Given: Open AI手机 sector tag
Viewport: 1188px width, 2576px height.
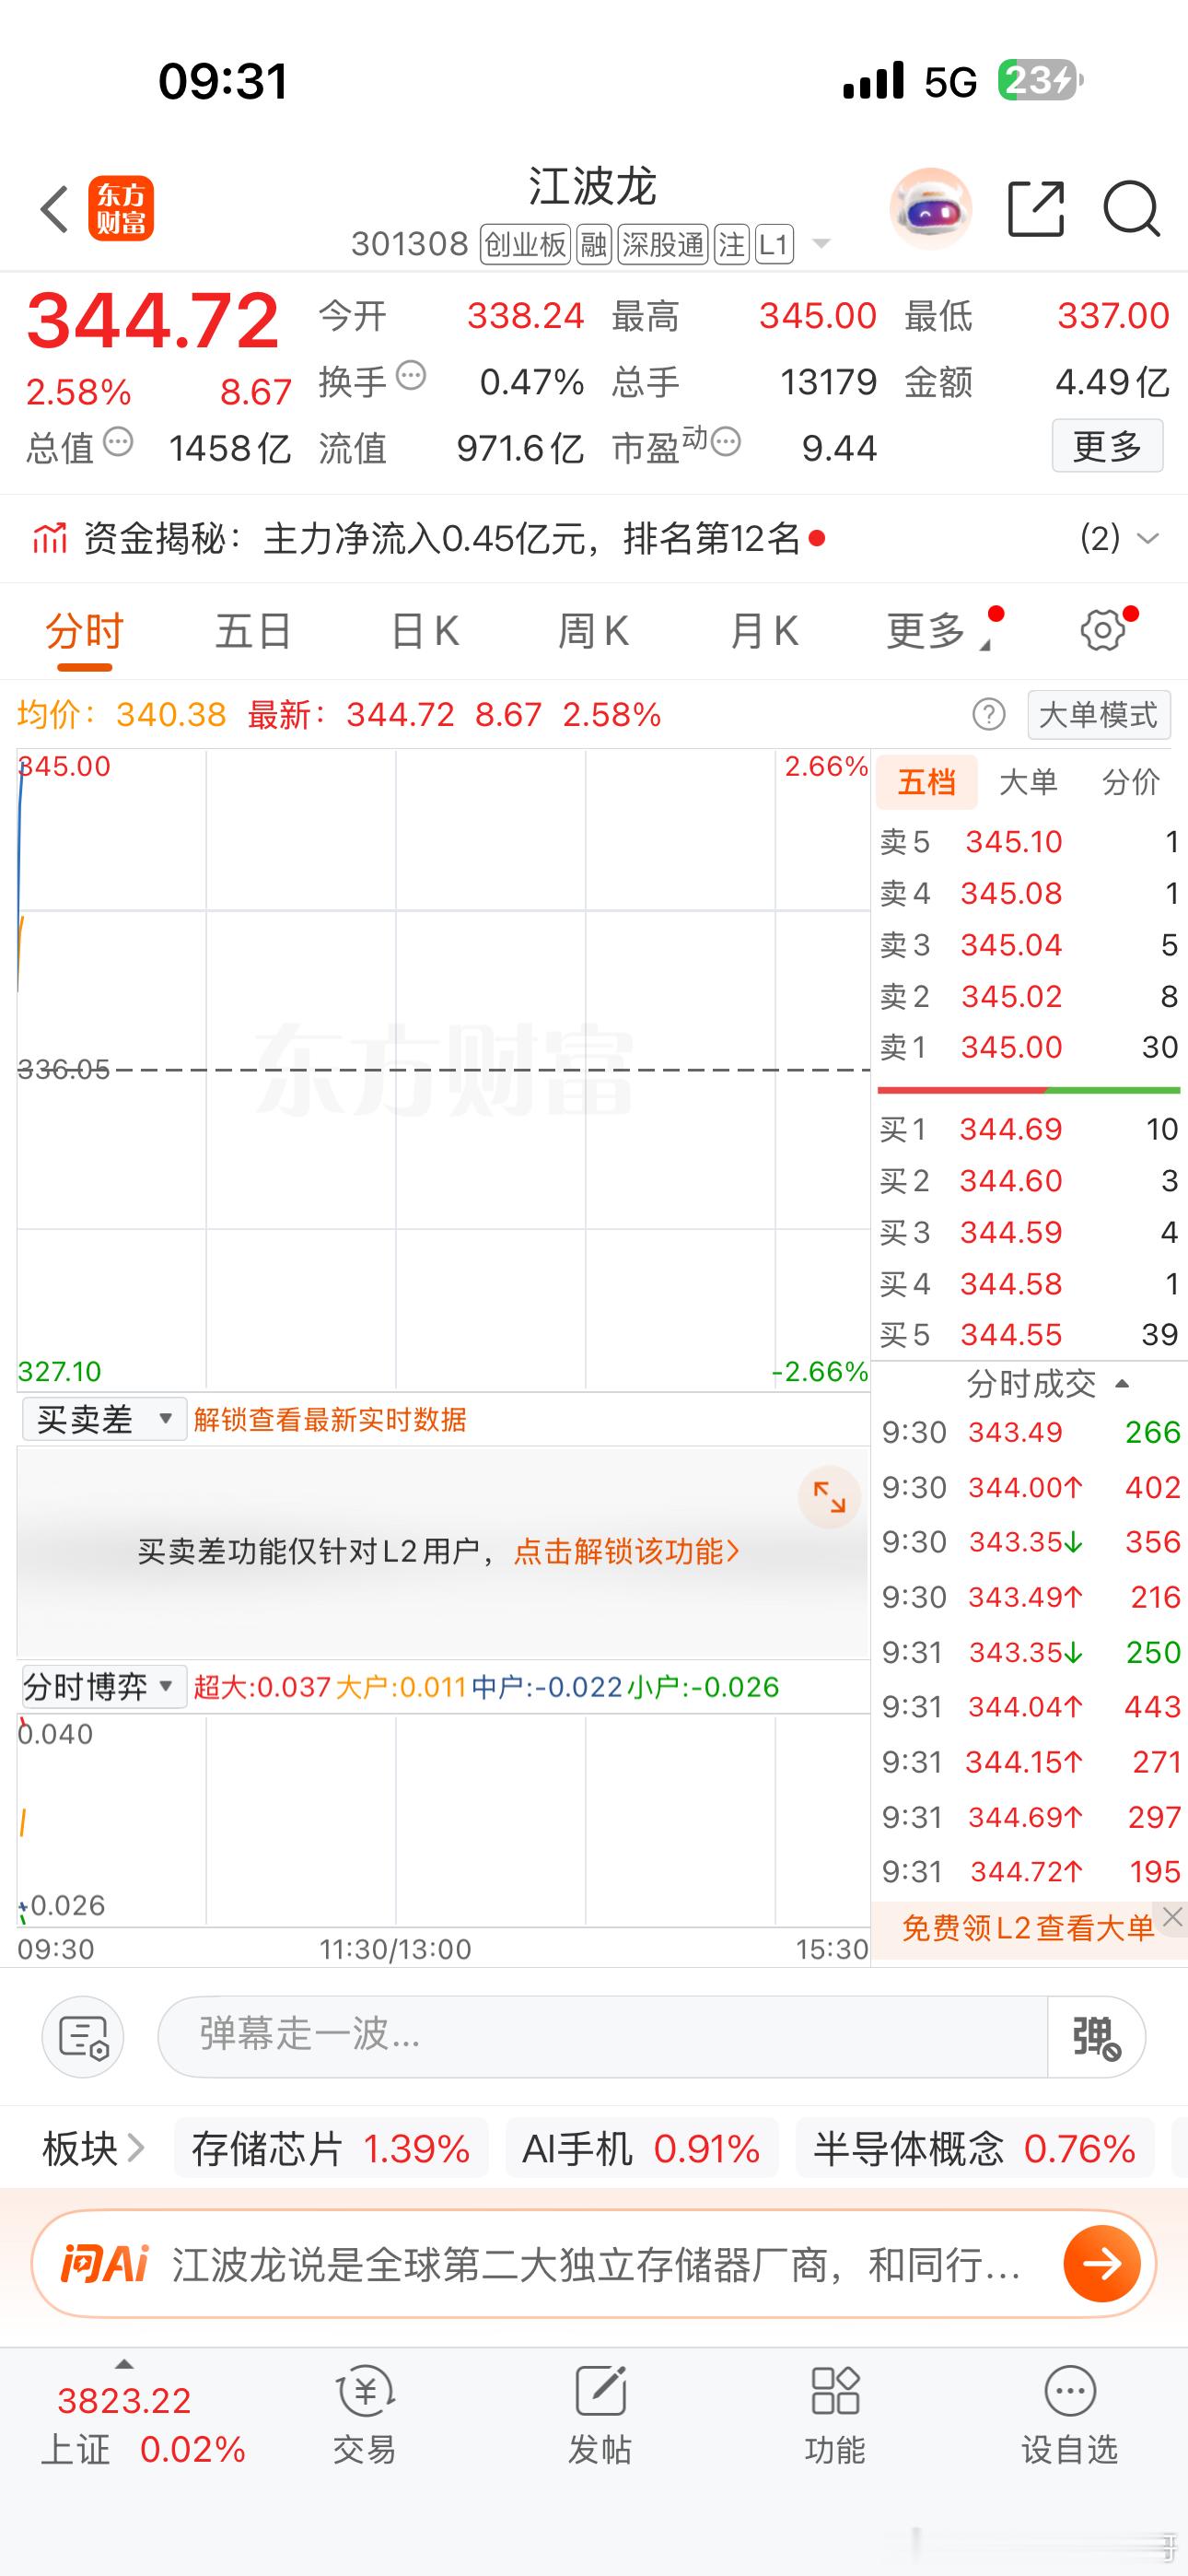Looking at the screenshot, I should [x=641, y=2148].
